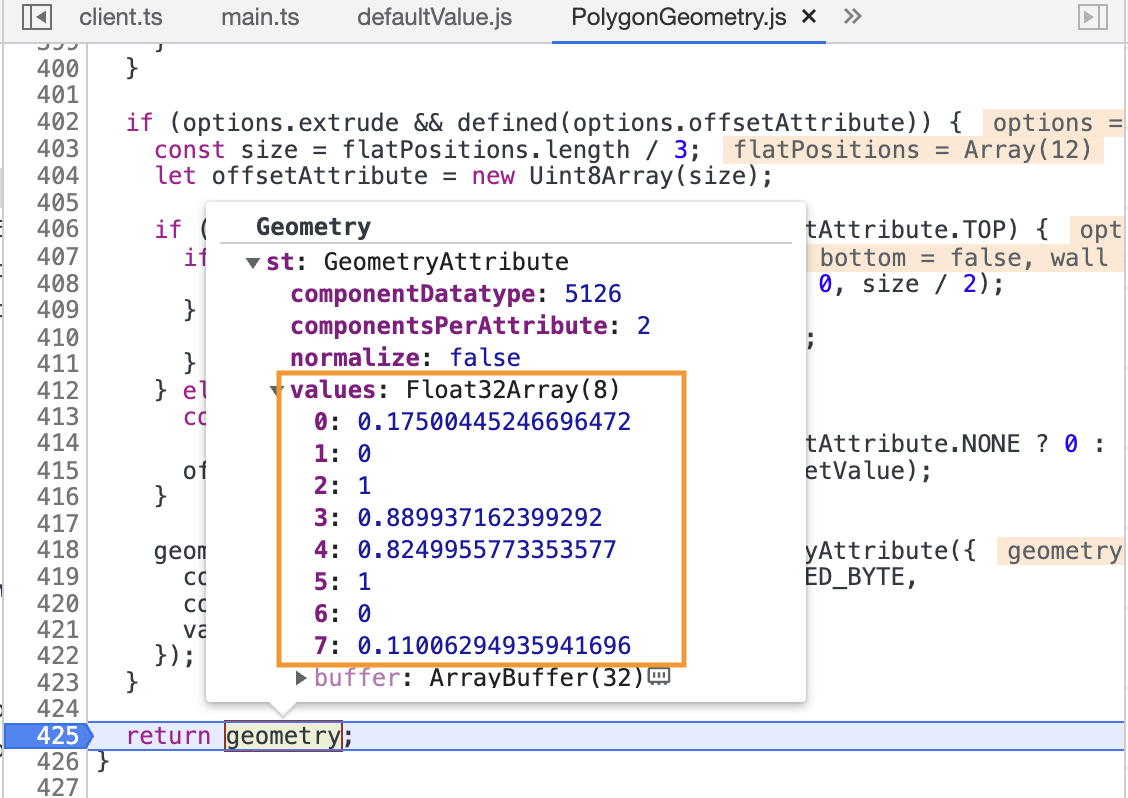Click line number 410 to set breakpoint
Image resolution: width=1128 pixels, height=798 pixels.
click(x=60, y=337)
